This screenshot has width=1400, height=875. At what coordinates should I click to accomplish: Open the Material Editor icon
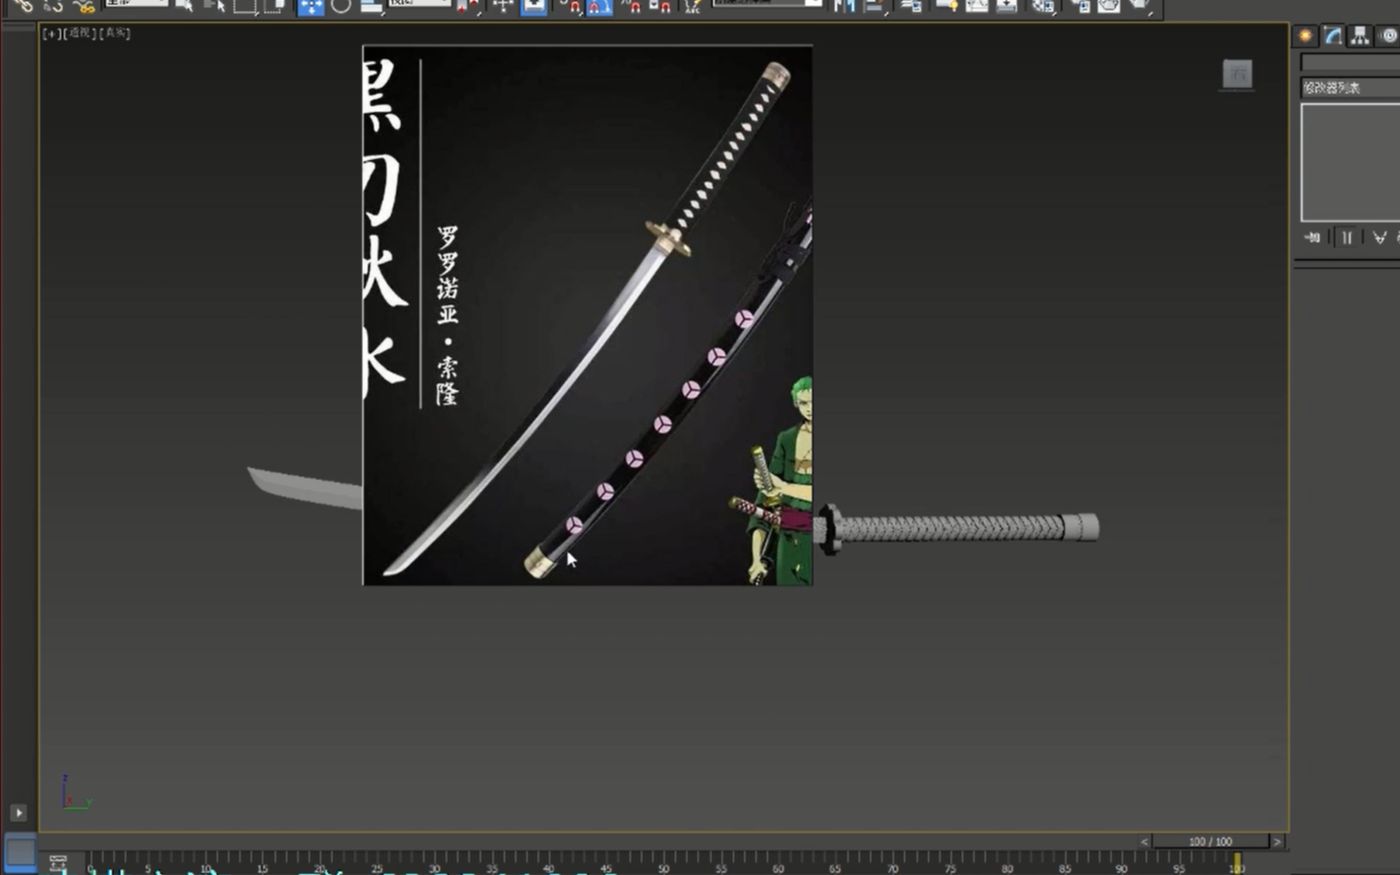click(x=1043, y=6)
